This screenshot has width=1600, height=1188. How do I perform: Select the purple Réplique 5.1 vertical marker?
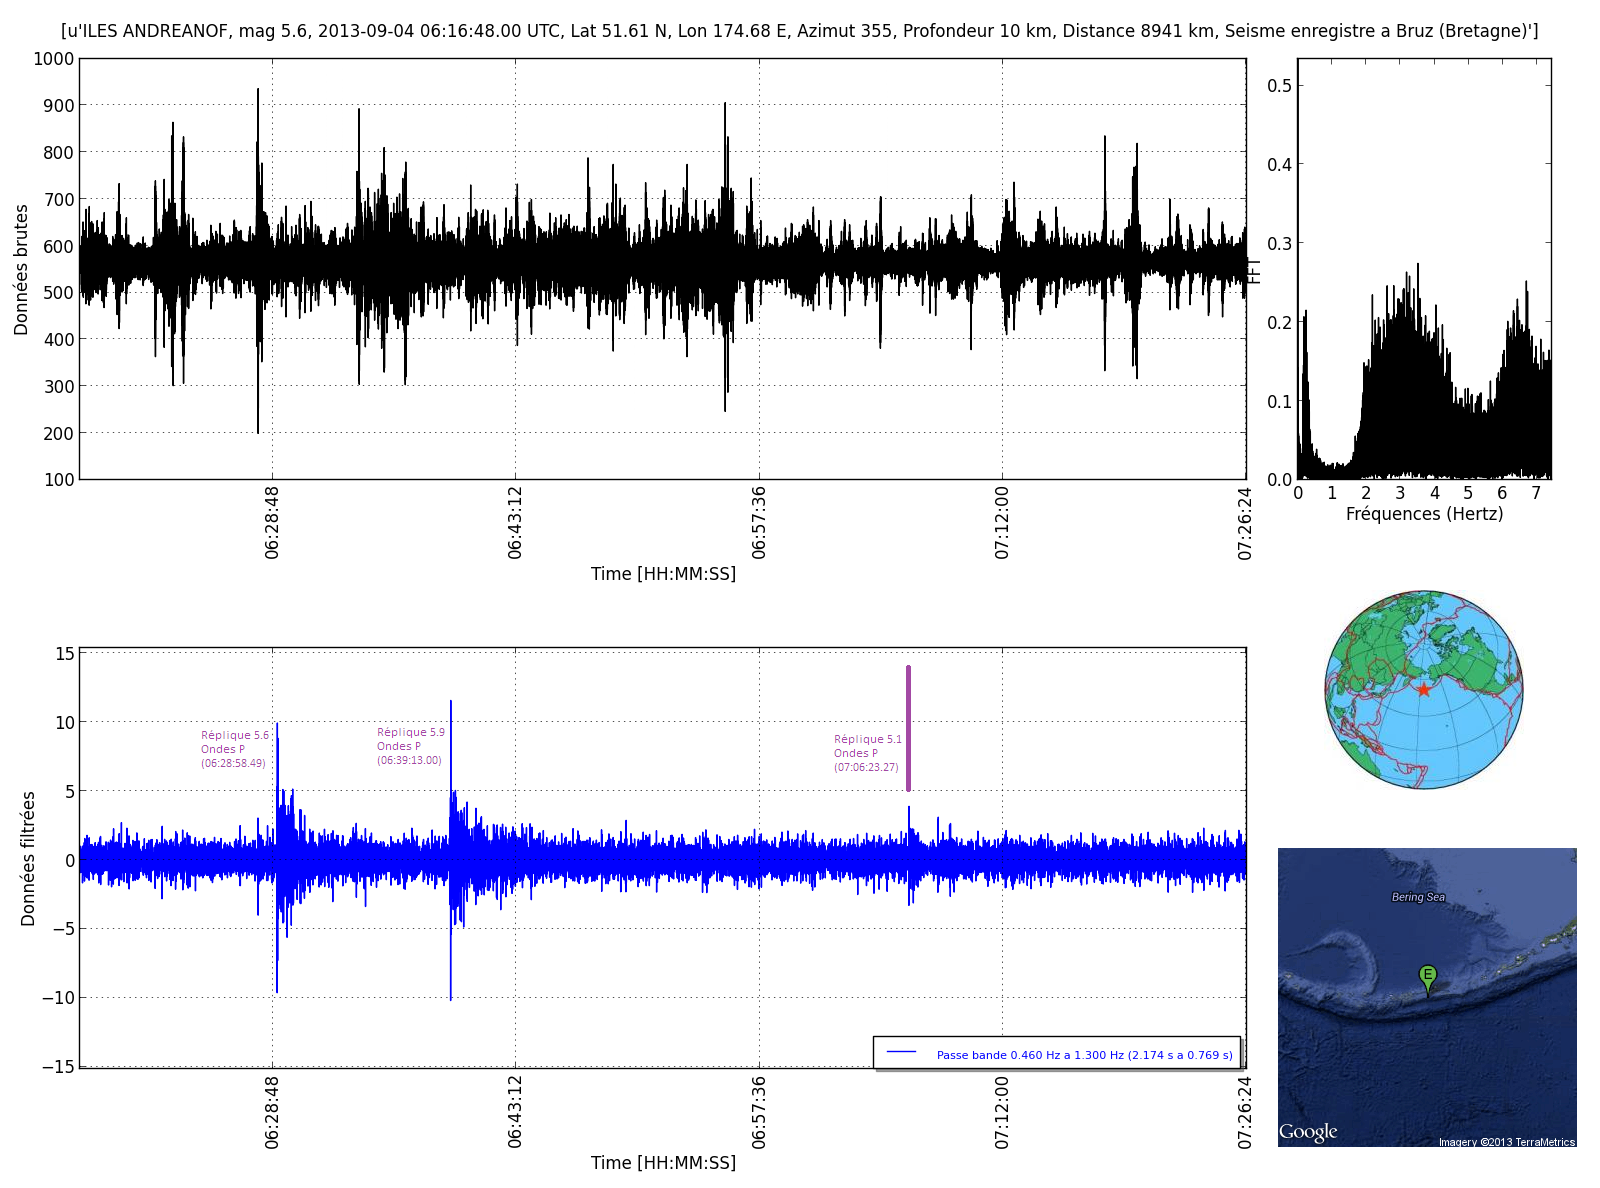click(908, 728)
